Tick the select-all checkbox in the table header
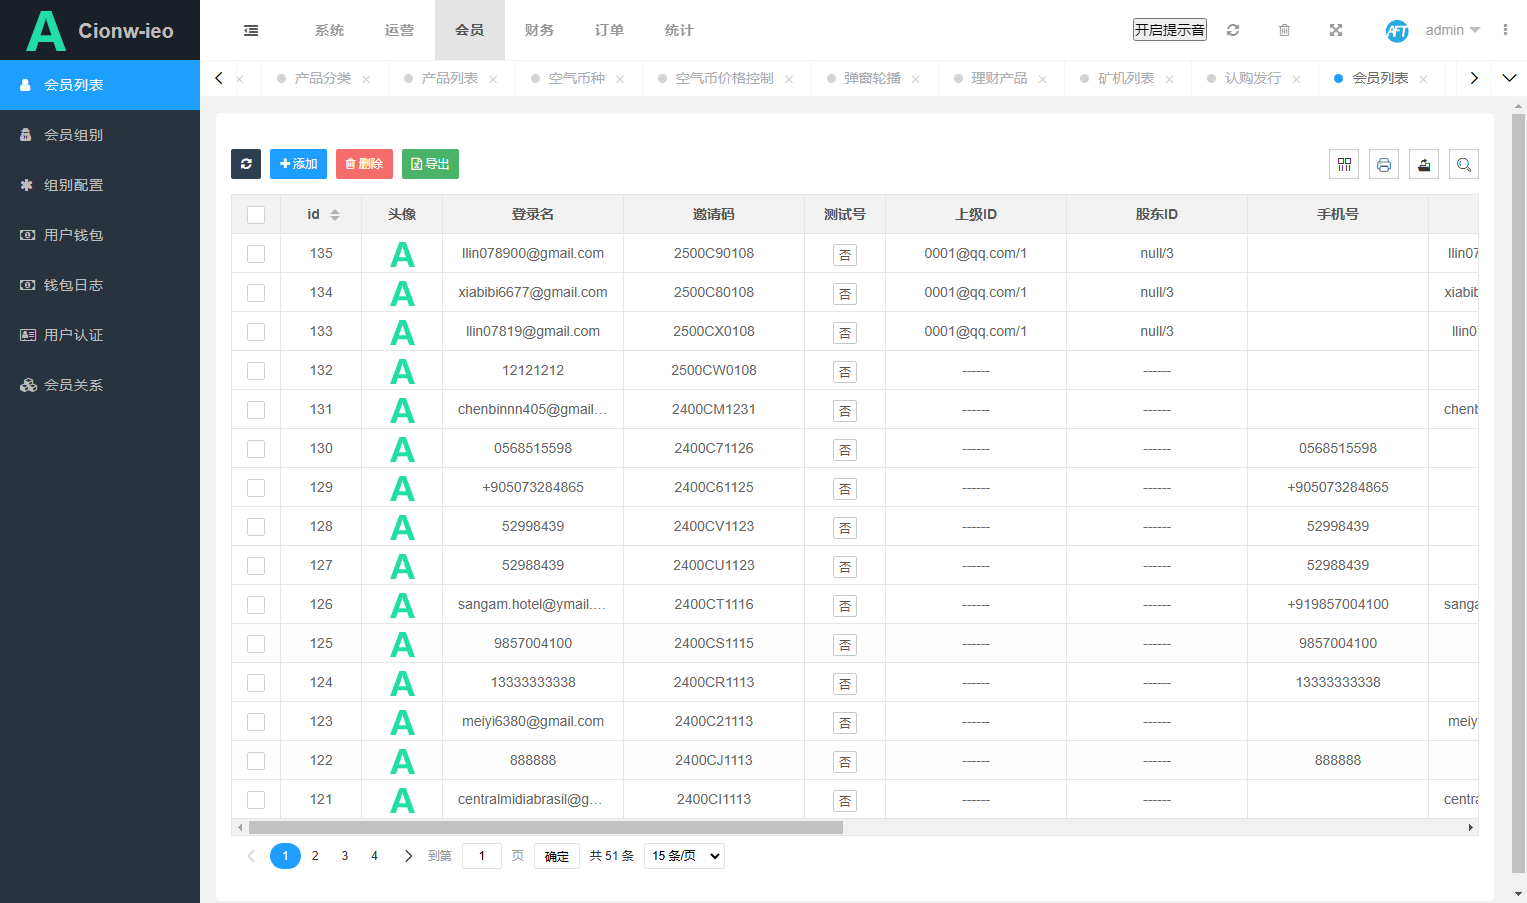 point(256,215)
